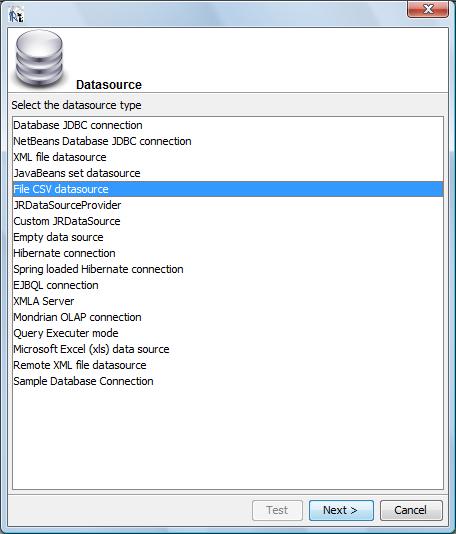Screen dimensions: 456x534
Task: Select the highlighted File CSV datasource
Action: pyautogui.click(x=228, y=189)
